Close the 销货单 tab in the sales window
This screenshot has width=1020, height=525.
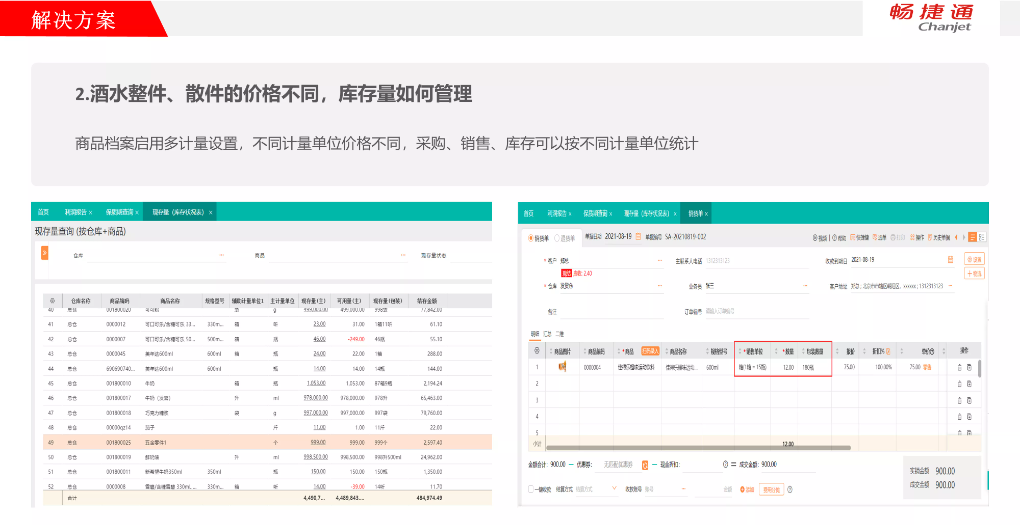tap(706, 213)
